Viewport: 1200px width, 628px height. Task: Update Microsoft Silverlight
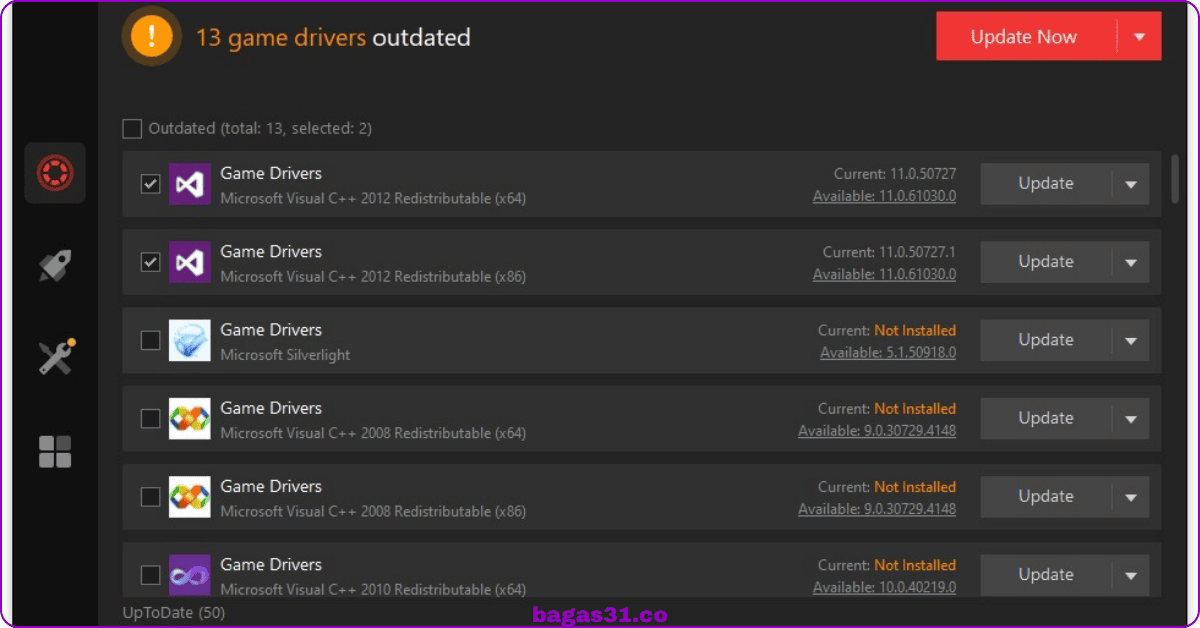1046,340
